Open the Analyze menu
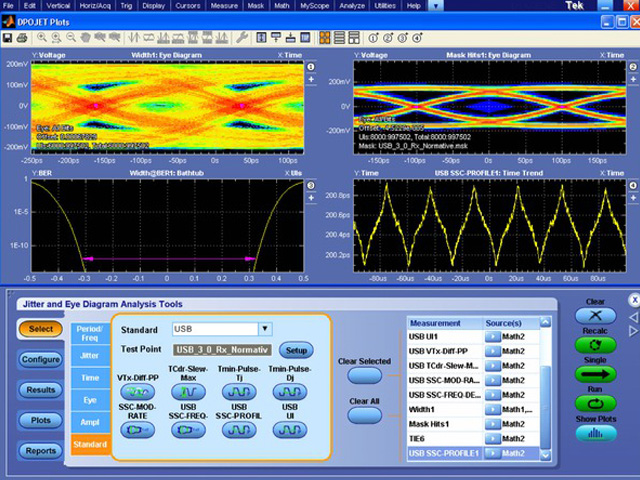This screenshot has width=640, height=480. click(352, 6)
